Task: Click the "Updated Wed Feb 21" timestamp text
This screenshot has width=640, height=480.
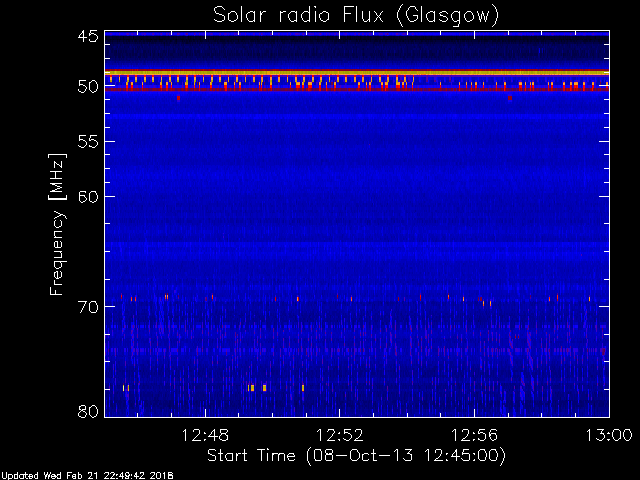Action: click(87, 476)
